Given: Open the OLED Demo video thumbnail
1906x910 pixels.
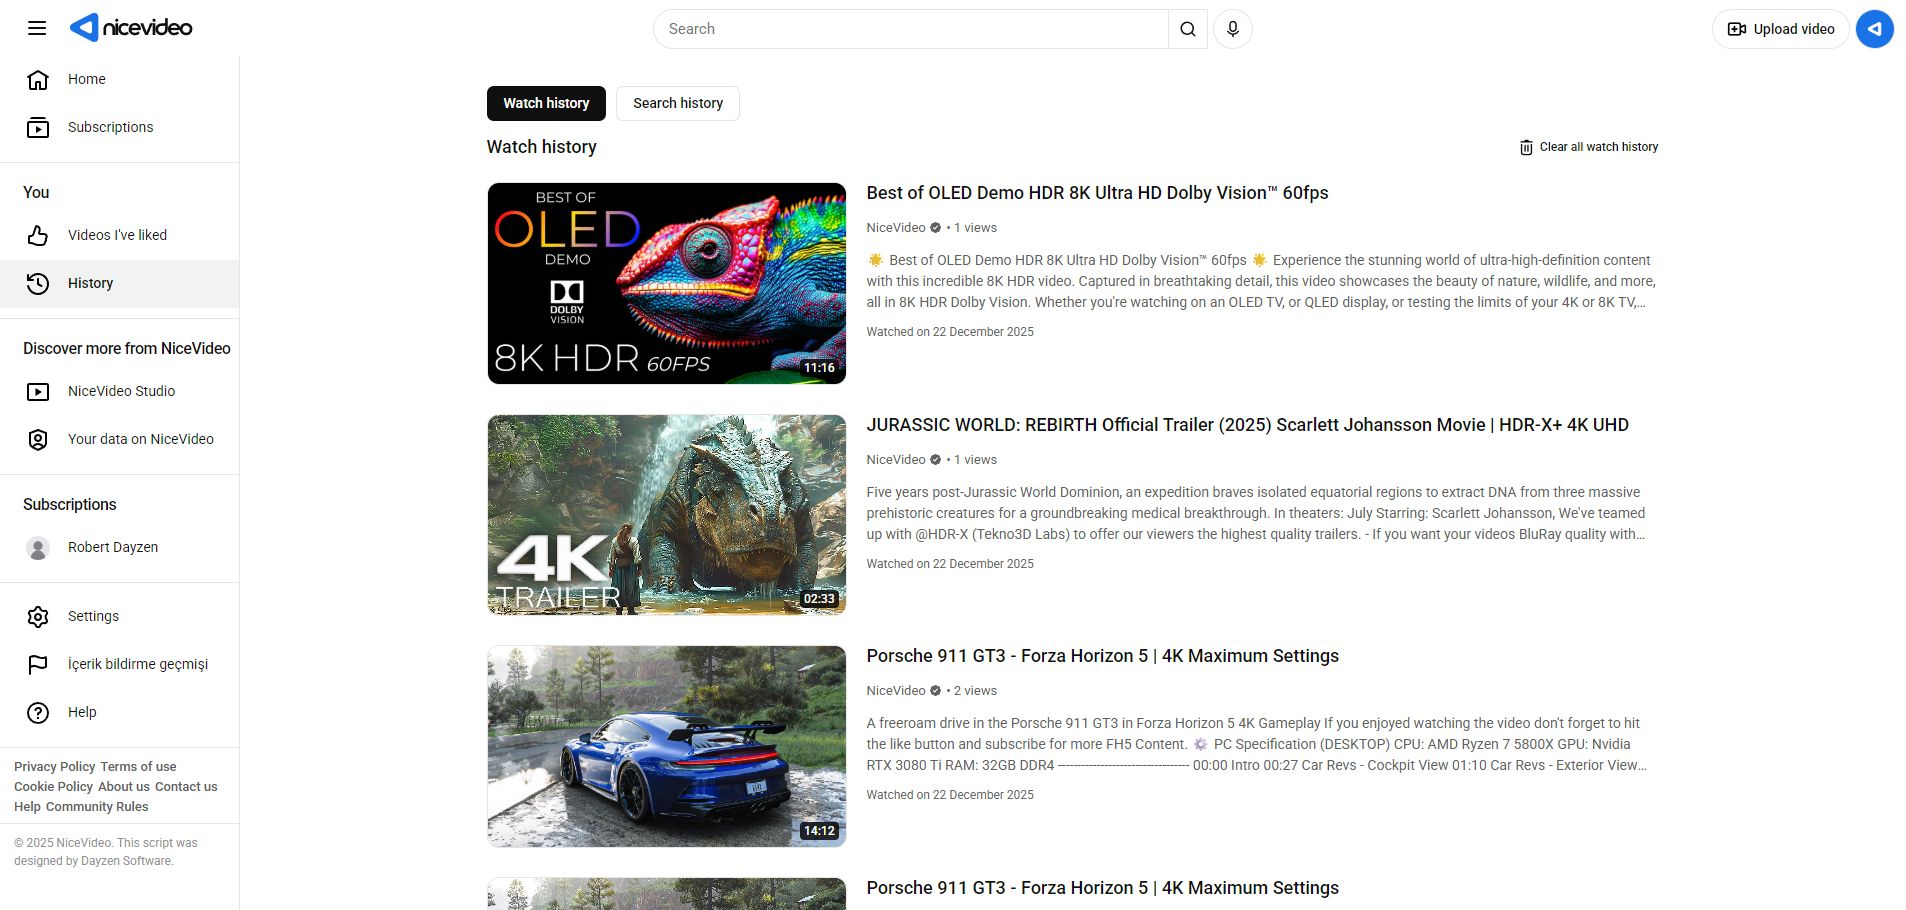Looking at the screenshot, I should pyautogui.click(x=667, y=283).
